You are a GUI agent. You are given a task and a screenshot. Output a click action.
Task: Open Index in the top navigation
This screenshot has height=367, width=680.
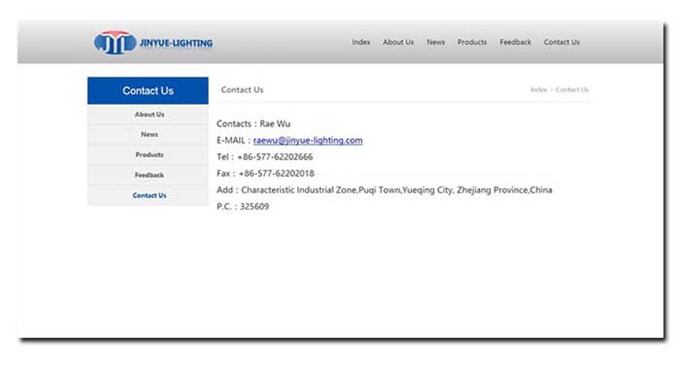(x=361, y=42)
